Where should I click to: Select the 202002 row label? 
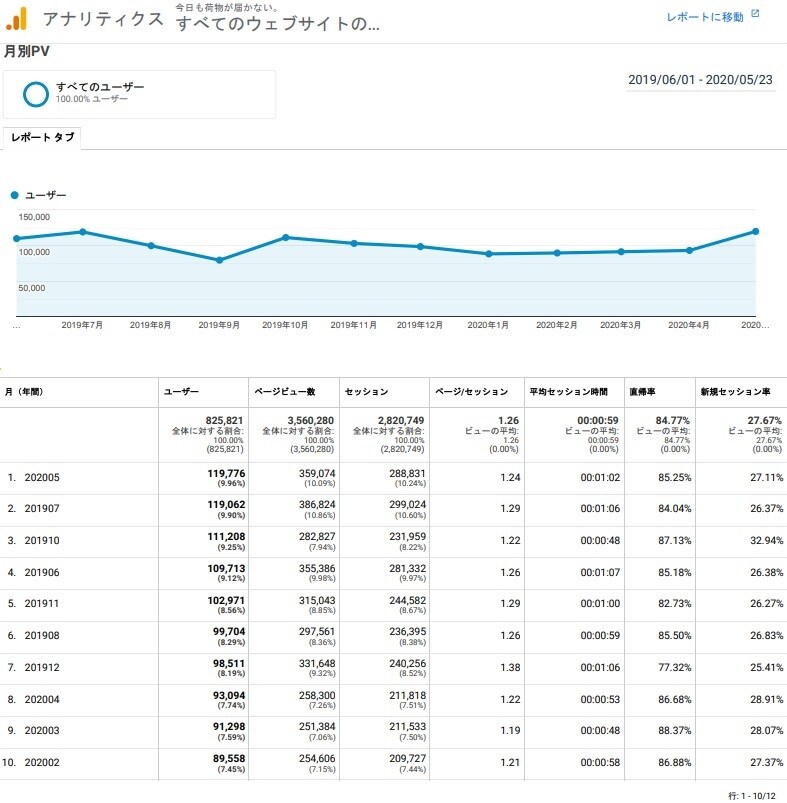pyautogui.click(x=42, y=763)
